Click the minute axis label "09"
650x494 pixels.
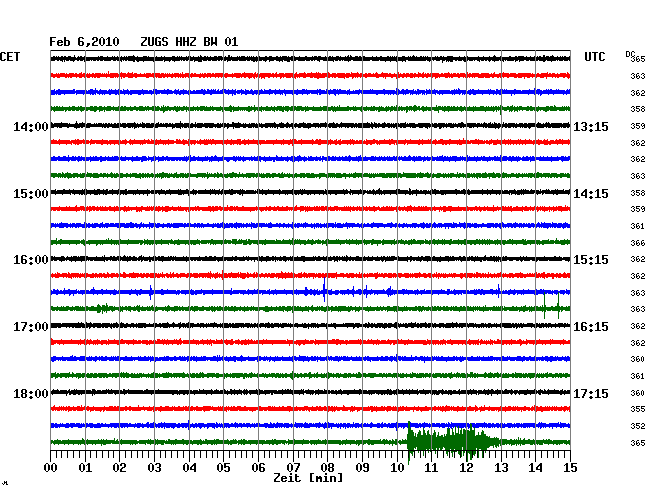tap(362, 467)
